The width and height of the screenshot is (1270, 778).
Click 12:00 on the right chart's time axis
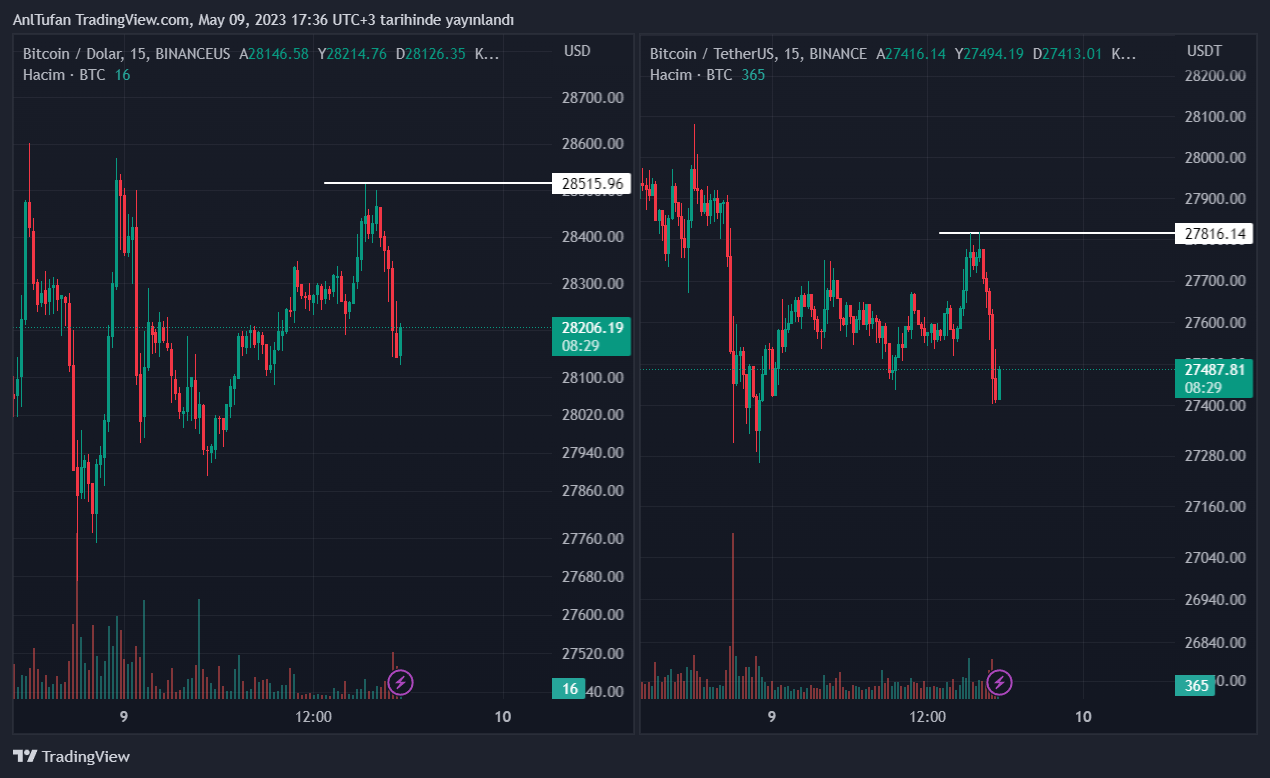tap(927, 716)
